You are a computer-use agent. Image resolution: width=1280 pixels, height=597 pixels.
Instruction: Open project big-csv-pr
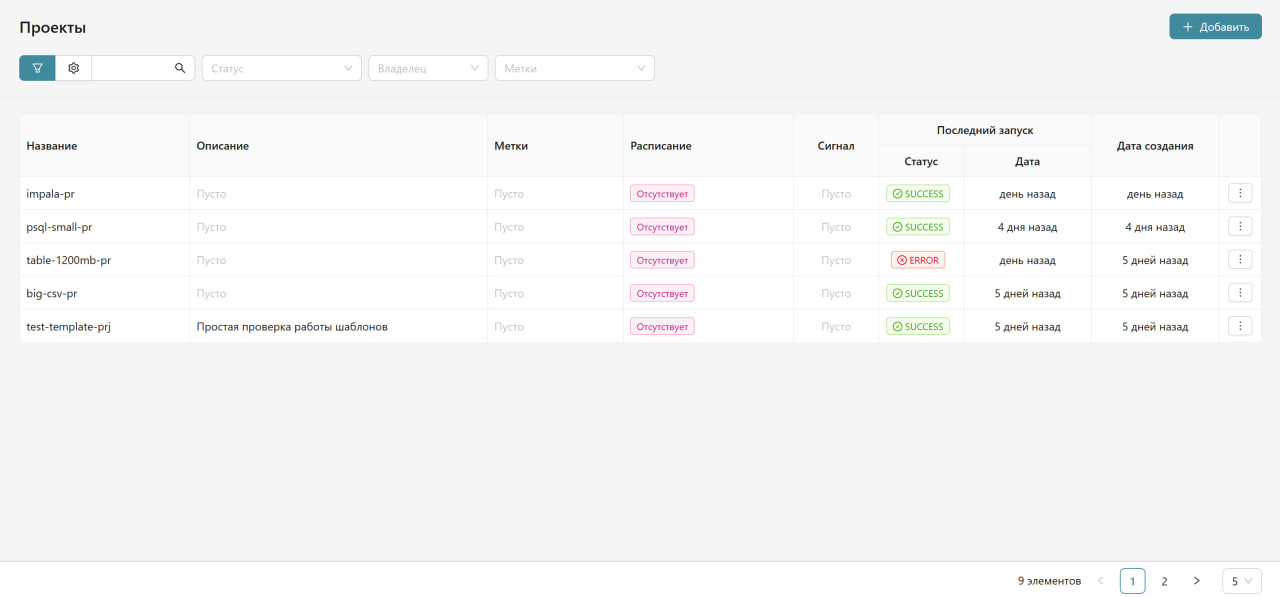click(x=51, y=293)
